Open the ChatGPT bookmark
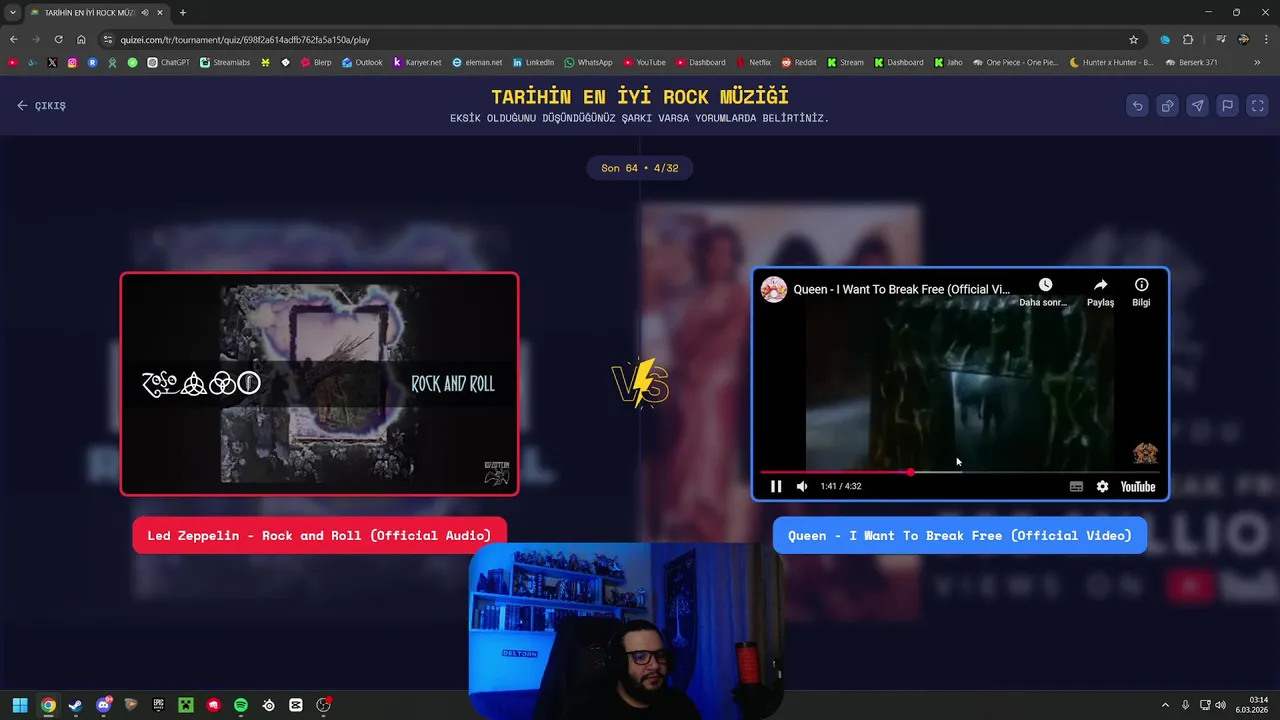1280x720 pixels. 168,62
